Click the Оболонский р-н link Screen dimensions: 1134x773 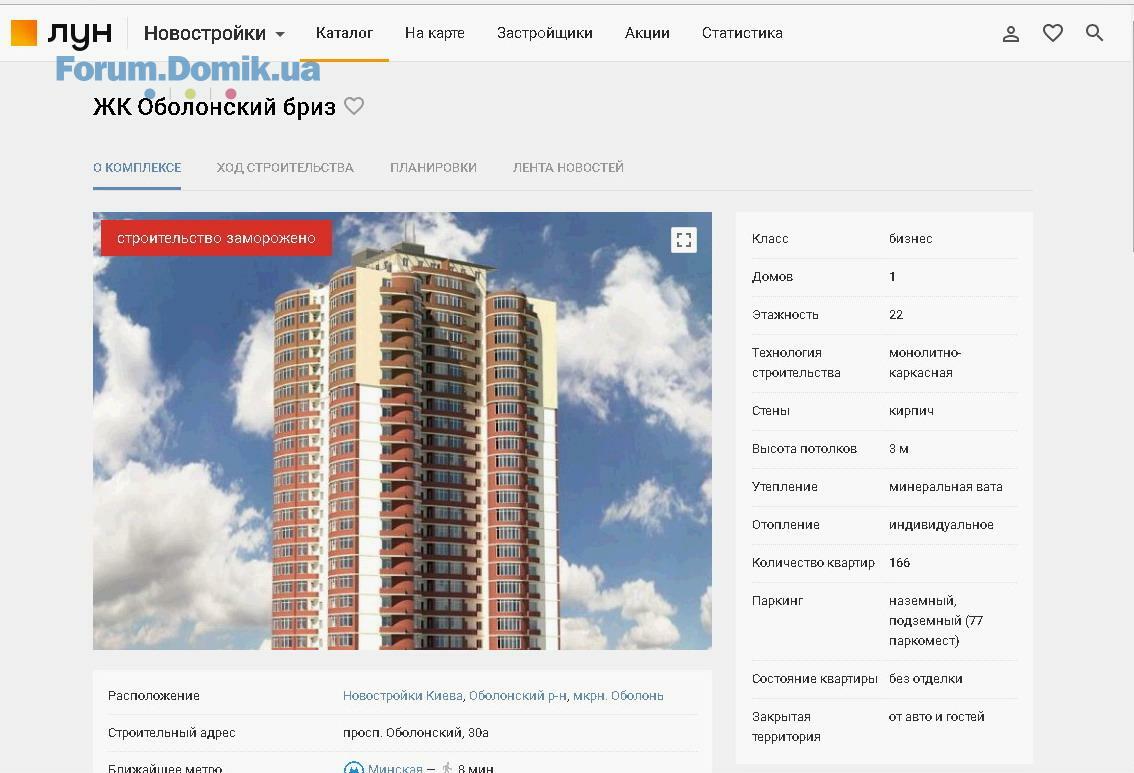tap(518, 696)
